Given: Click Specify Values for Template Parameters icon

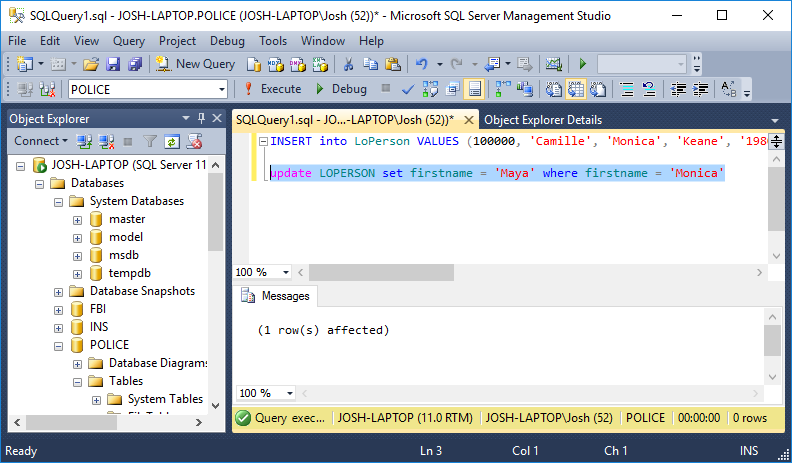Looking at the screenshot, I should pos(728,89).
